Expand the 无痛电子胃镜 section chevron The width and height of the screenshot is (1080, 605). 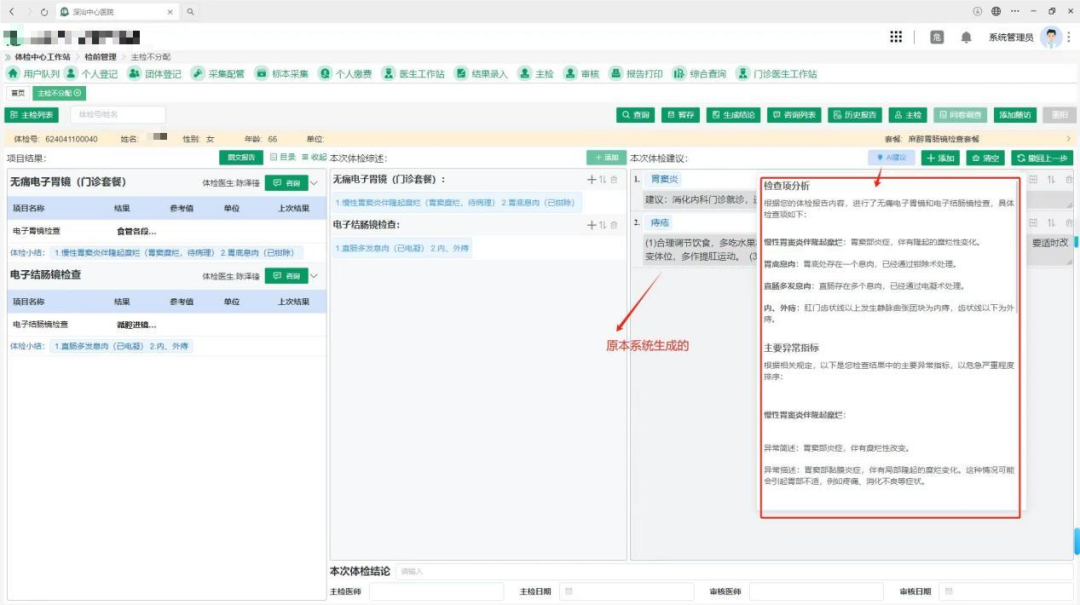click(x=314, y=183)
